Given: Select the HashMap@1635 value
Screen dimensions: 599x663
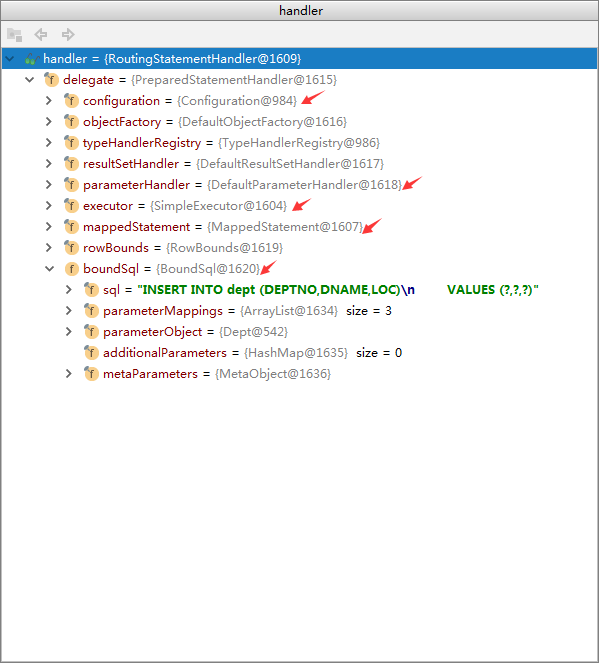Looking at the screenshot, I should pyautogui.click(x=296, y=353).
